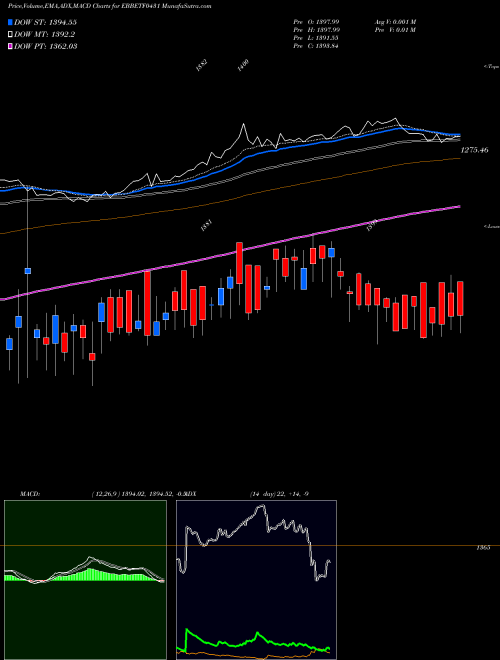Viewport: 500px width, 660px height.
Task: Click the rotated 1382 top label
Action: tap(202, 66)
